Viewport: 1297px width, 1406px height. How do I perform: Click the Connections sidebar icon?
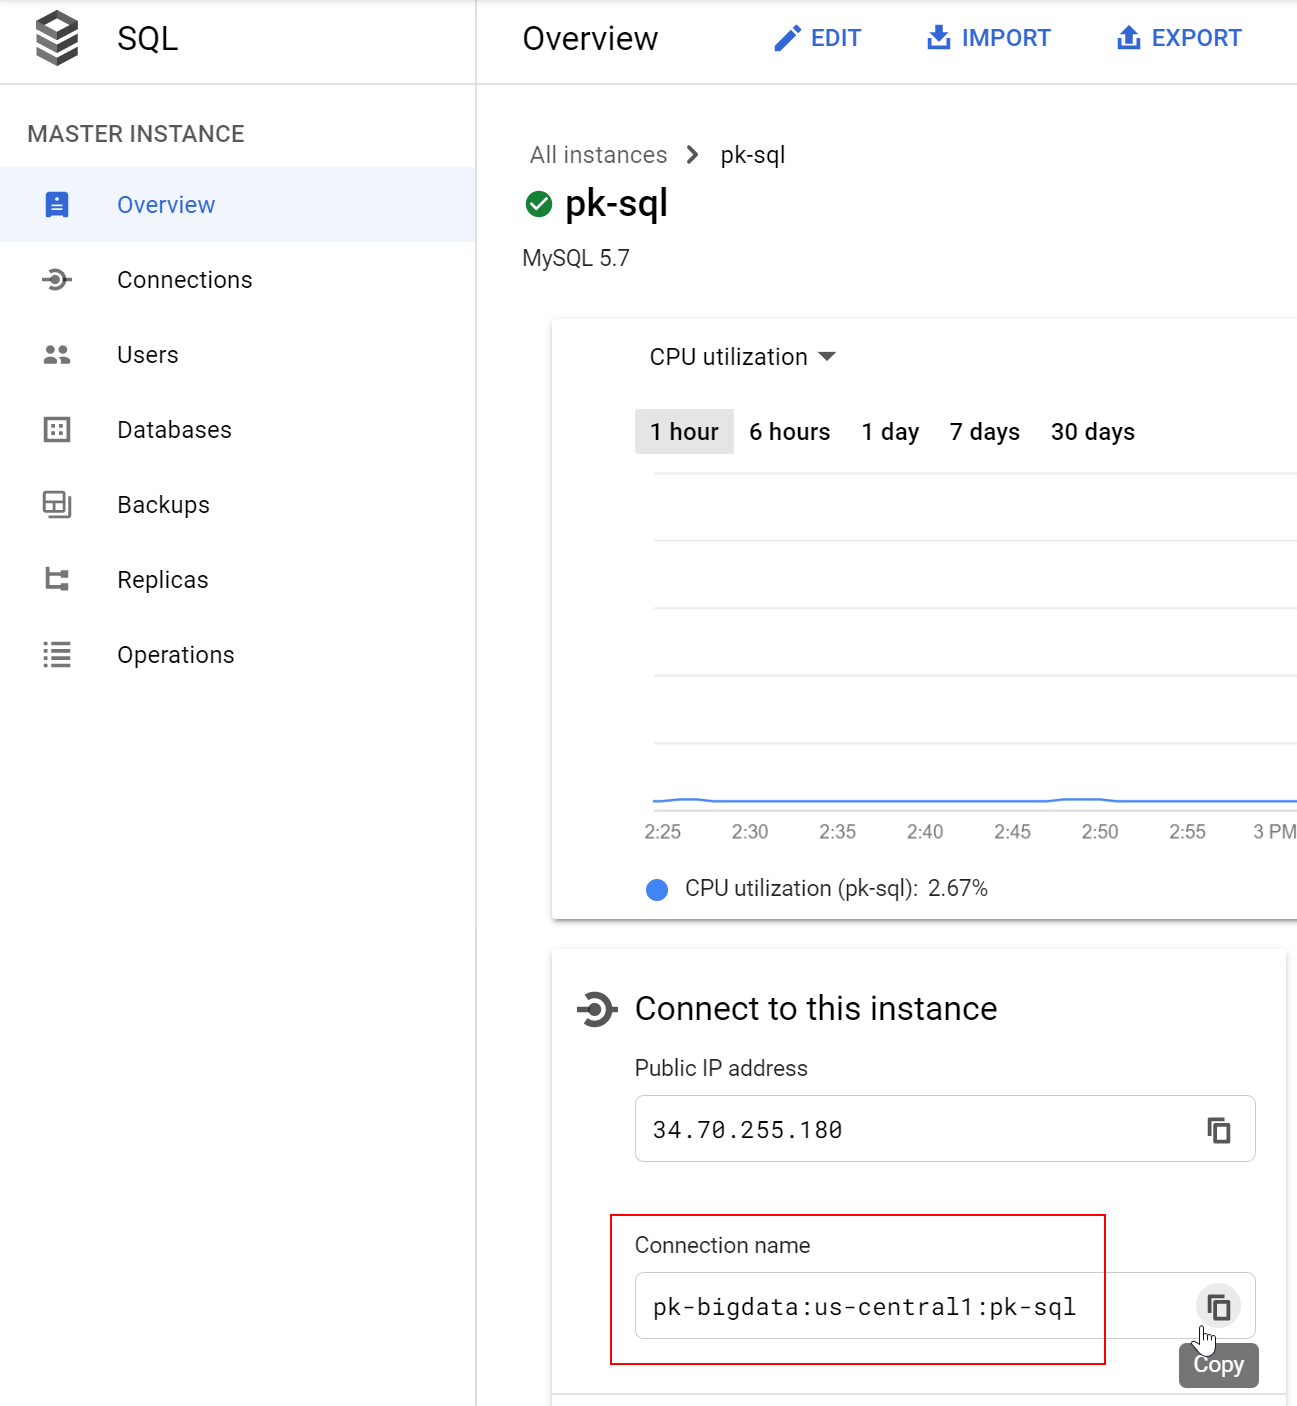(x=57, y=280)
